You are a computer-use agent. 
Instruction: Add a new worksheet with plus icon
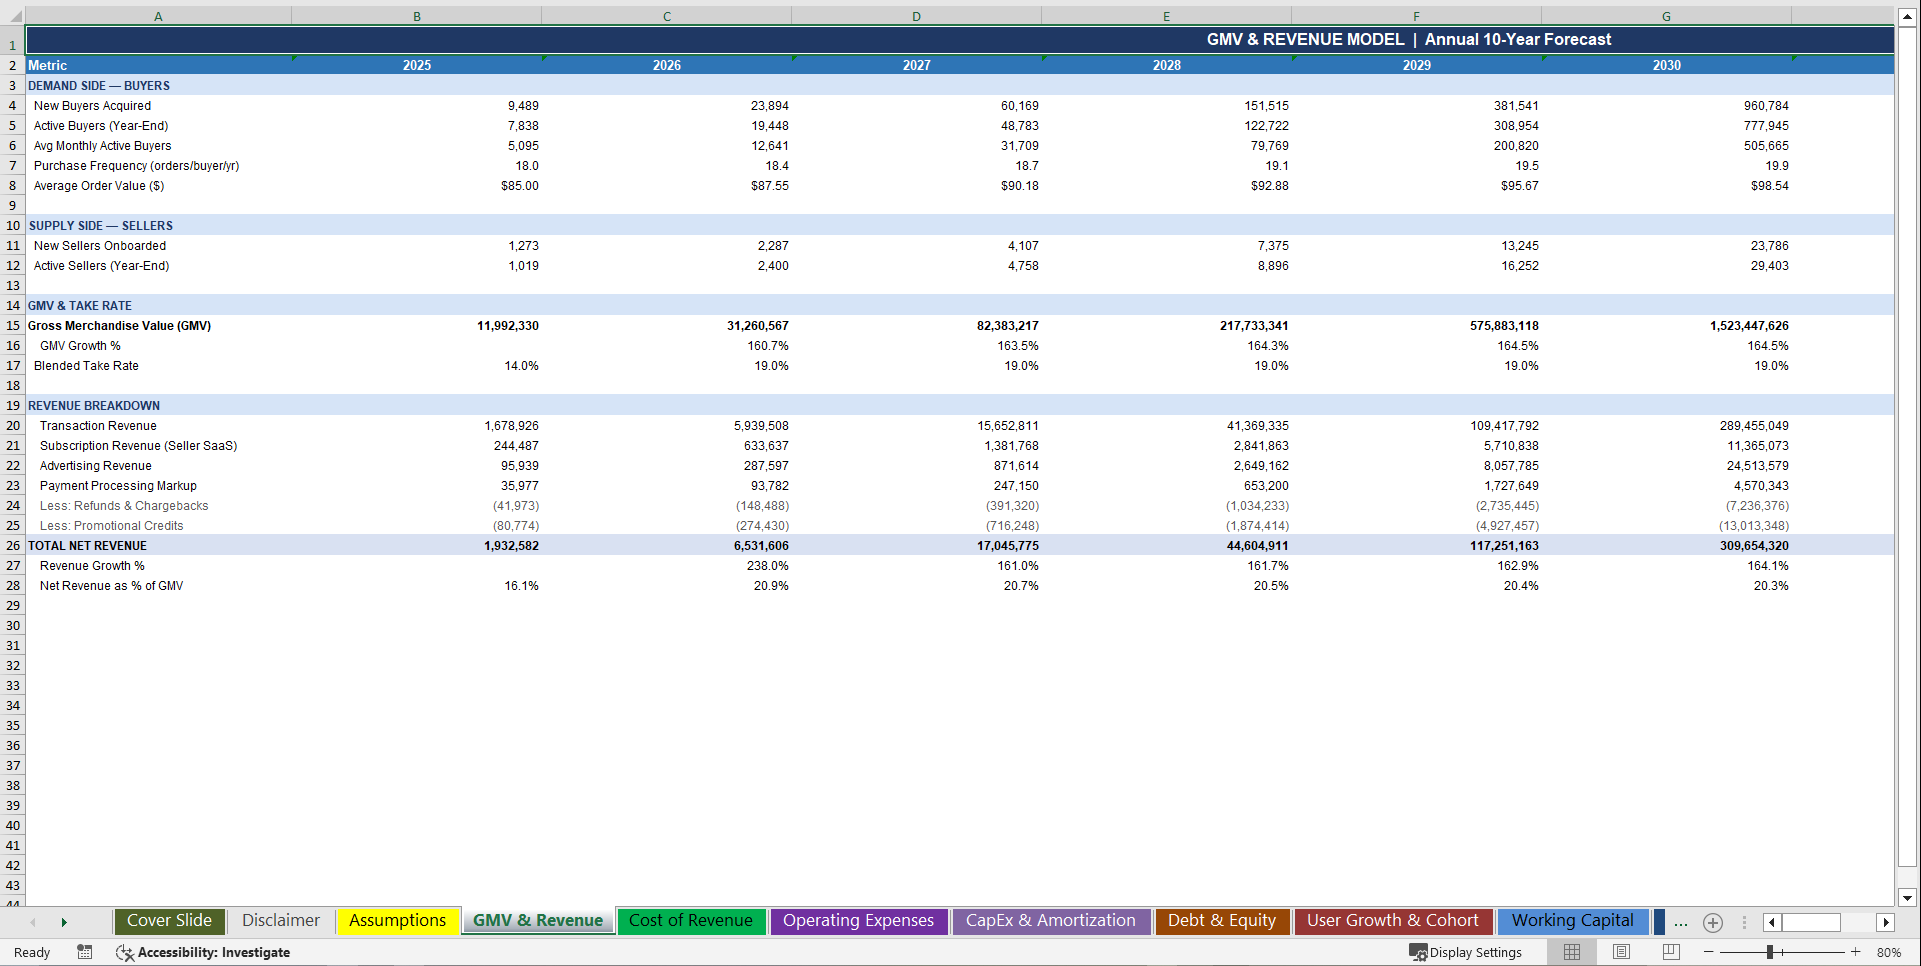point(1712,922)
